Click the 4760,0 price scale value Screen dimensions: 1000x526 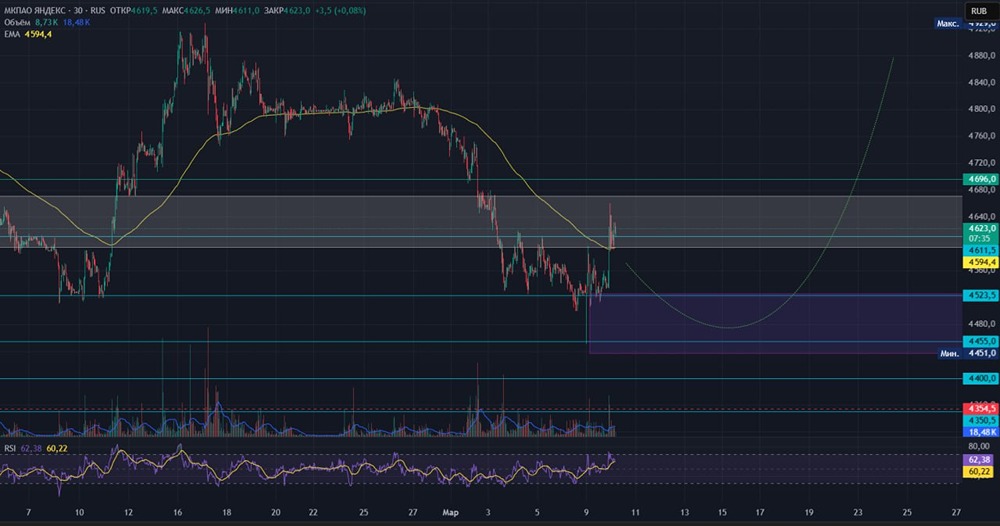981,136
